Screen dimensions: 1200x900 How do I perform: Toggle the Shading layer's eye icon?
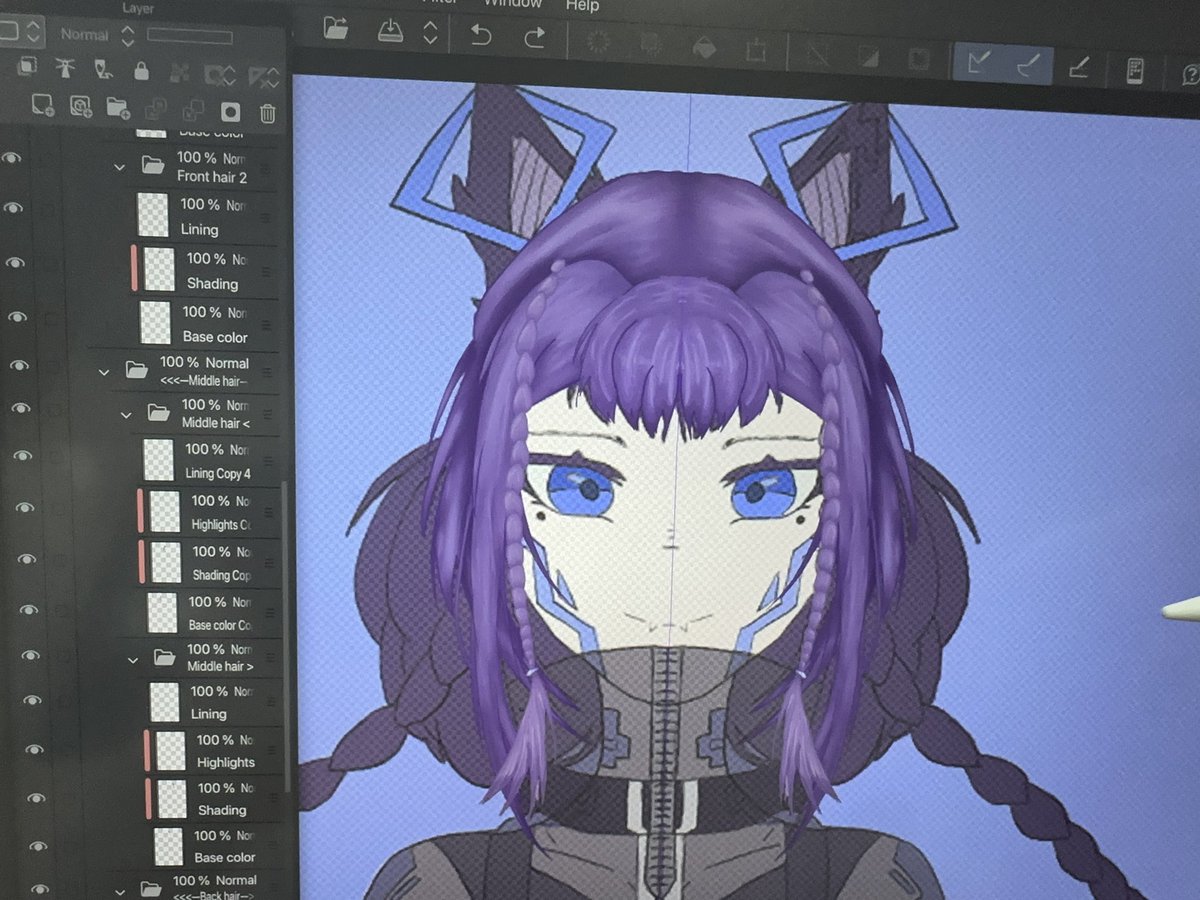pyautogui.click(x=15, y=262)
